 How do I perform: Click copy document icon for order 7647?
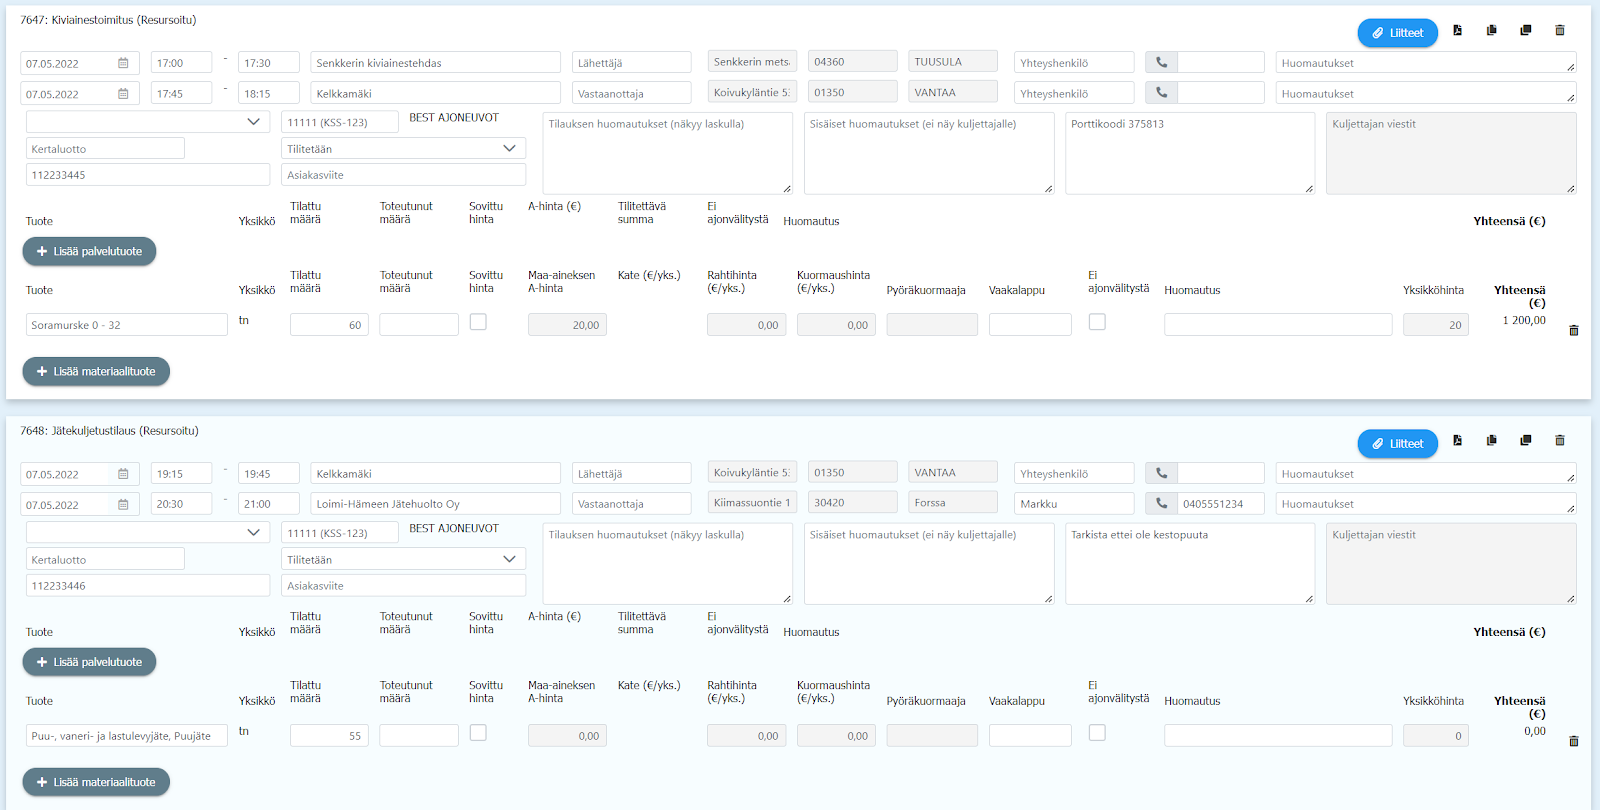point(1491,31)
